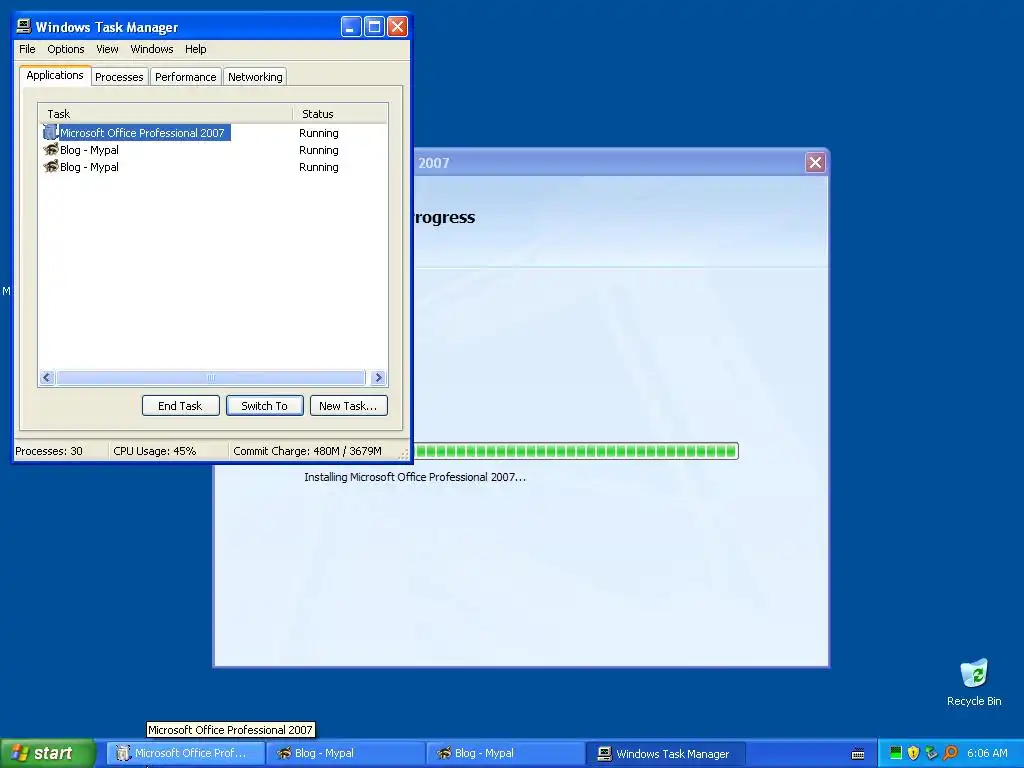Open the File menu in Task Manager
The height and width of the screenshot is (768, 1024).
point(27,49)
